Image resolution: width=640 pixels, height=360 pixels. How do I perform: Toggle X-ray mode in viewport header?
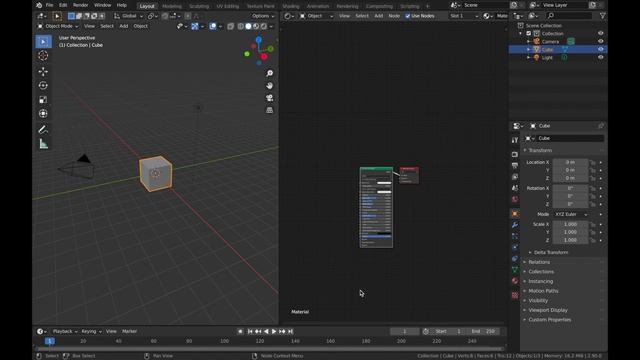(231, 26)
